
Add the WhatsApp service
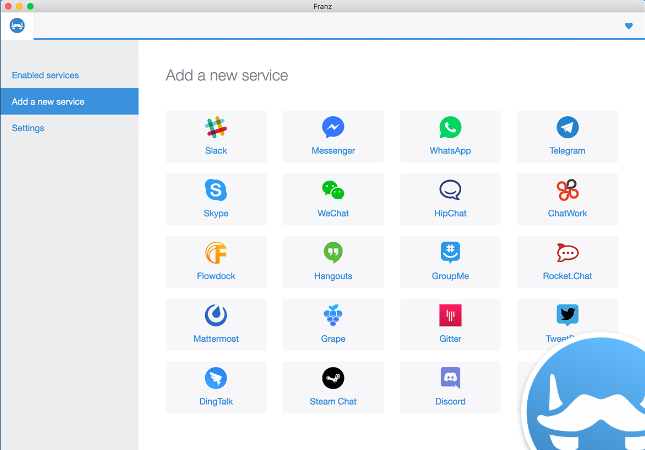pyautogui.click(x=450, y=136)
